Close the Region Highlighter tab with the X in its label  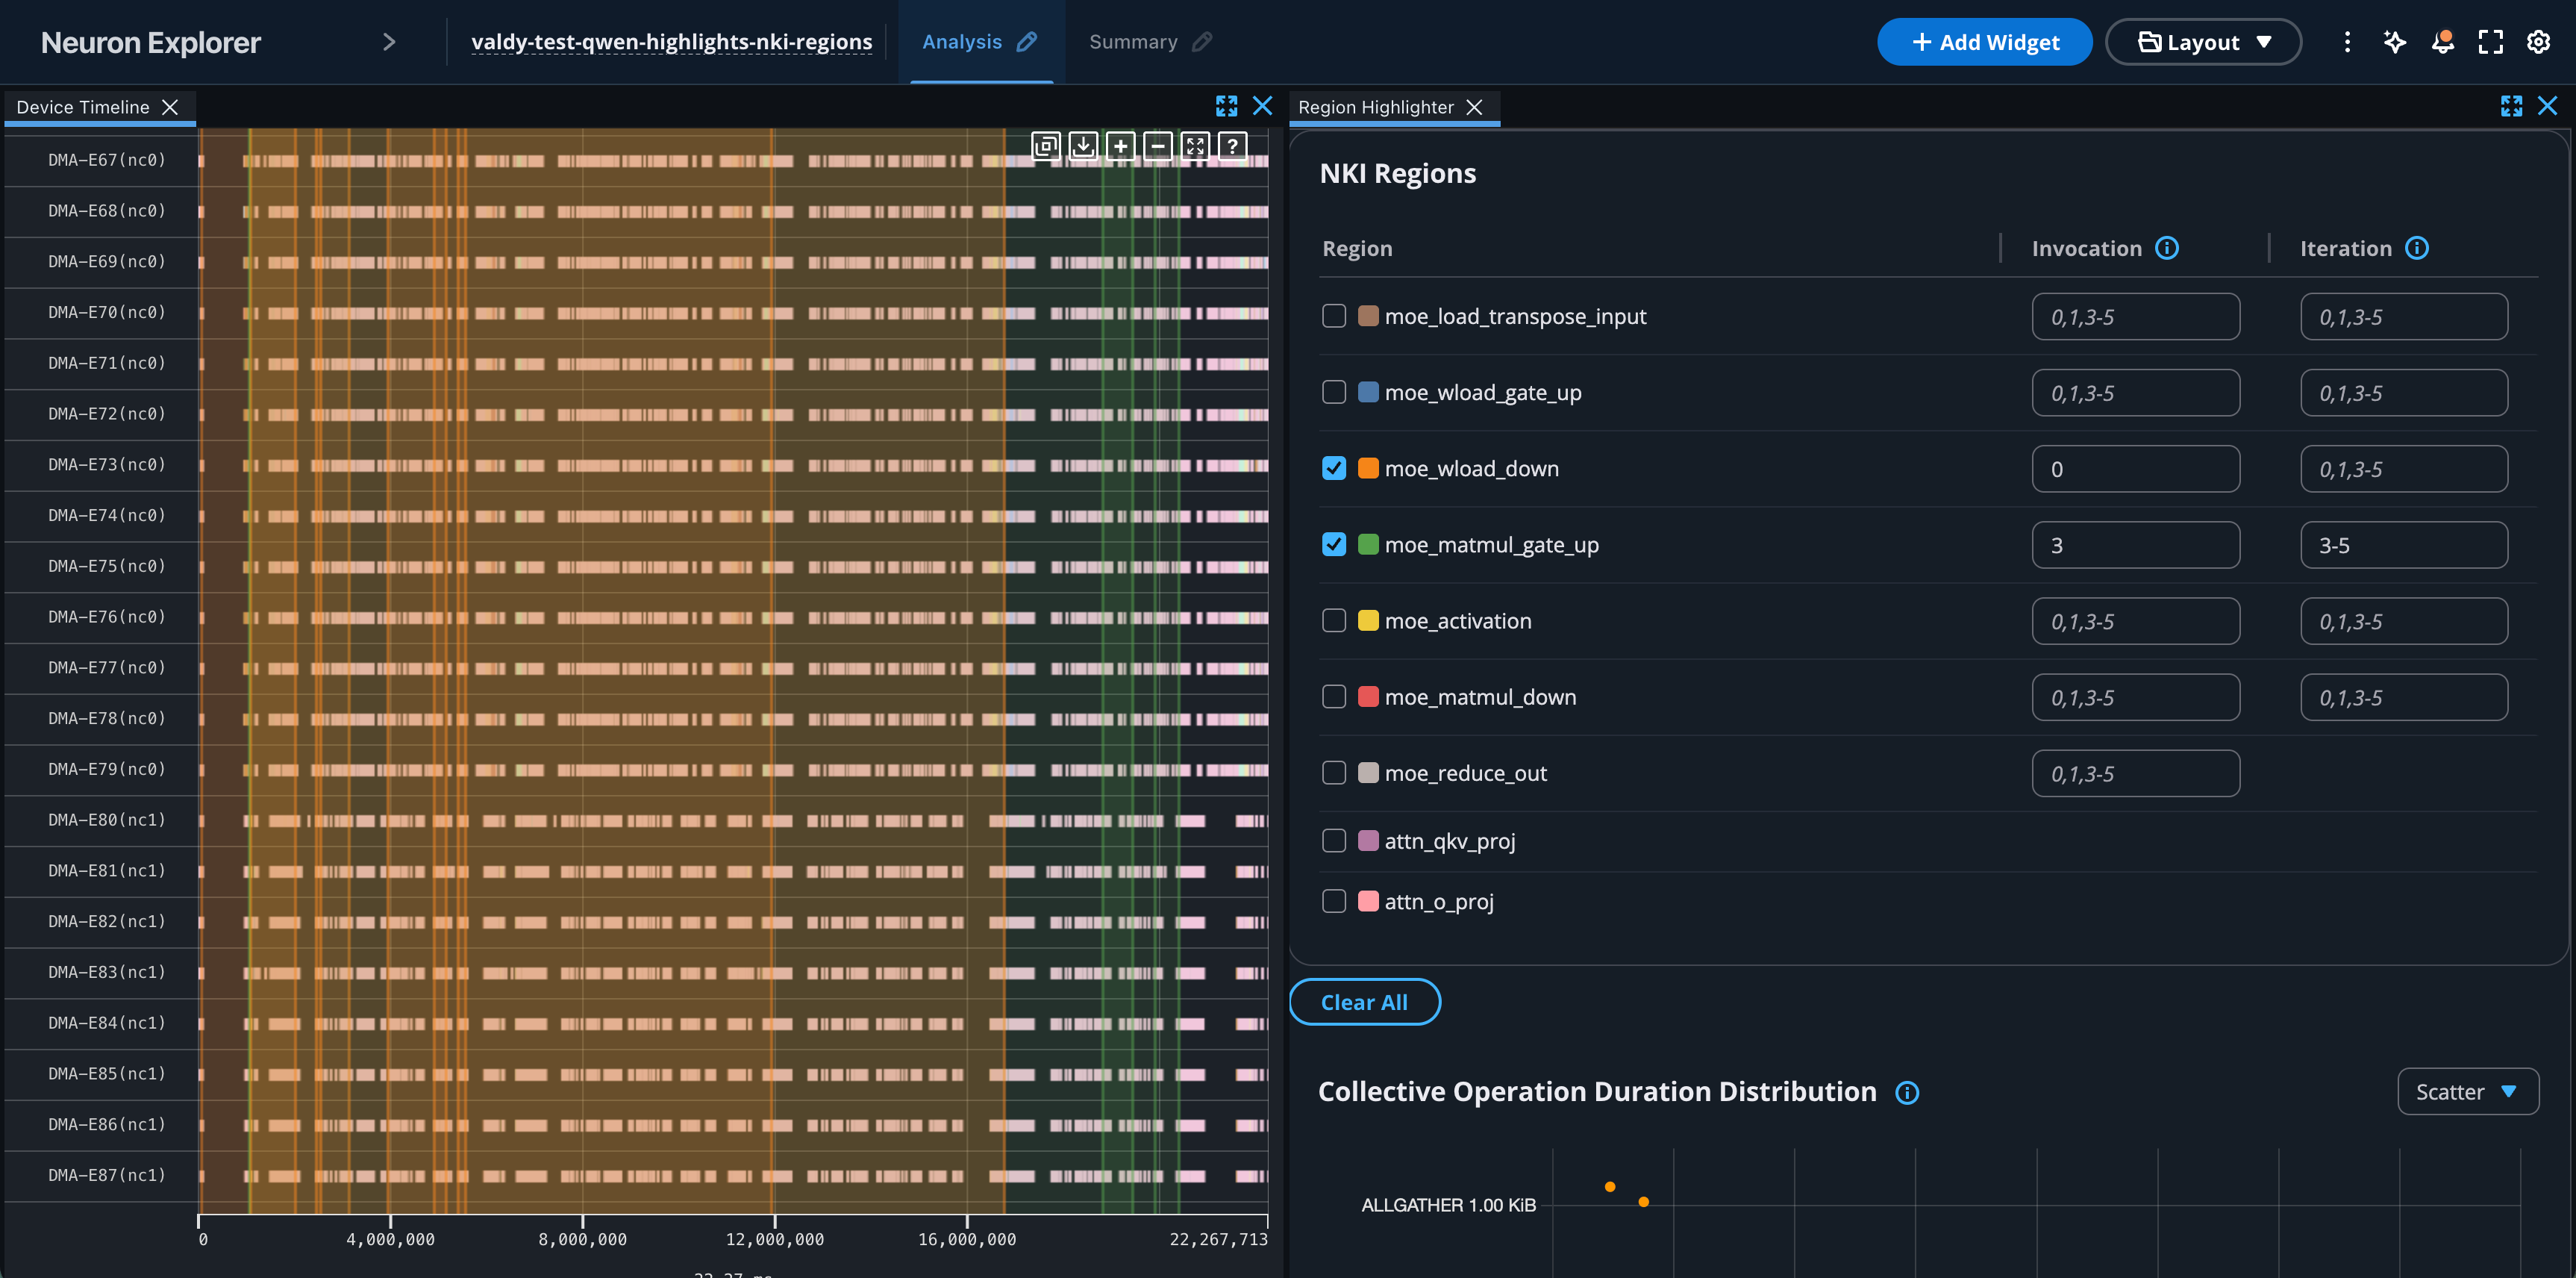click(1474, 107)
